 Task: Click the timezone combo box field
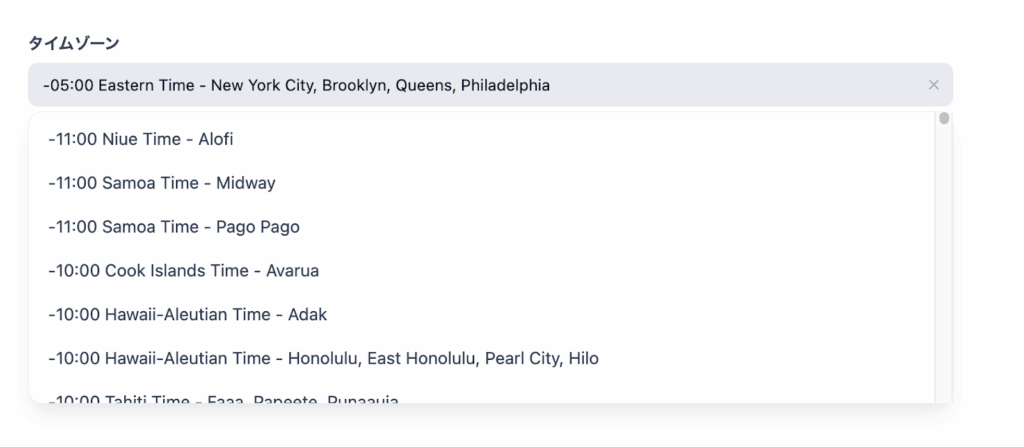tap(480, 85)
